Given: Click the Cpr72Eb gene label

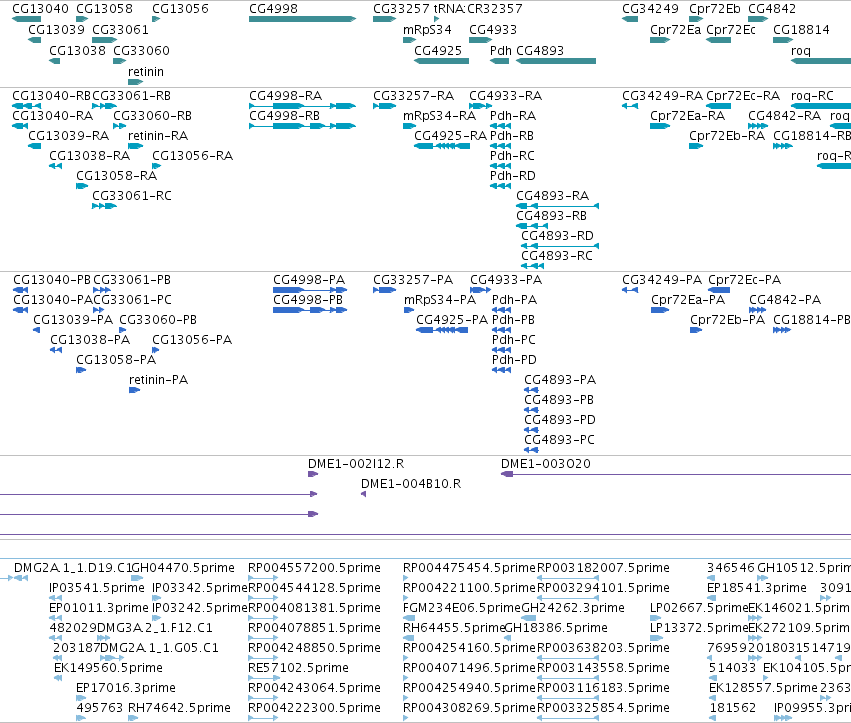Looking at the screenshot, I should [x=714, y=9].
